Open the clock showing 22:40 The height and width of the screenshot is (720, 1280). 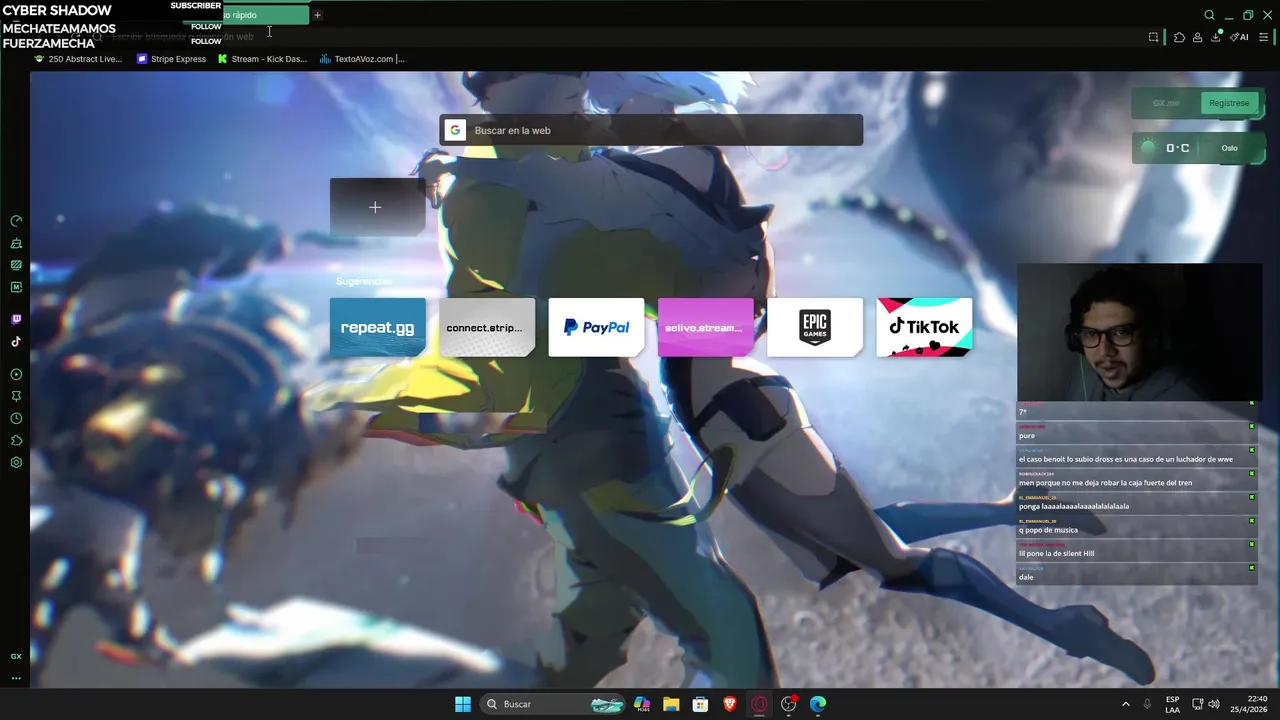[x=1249, y=704]
